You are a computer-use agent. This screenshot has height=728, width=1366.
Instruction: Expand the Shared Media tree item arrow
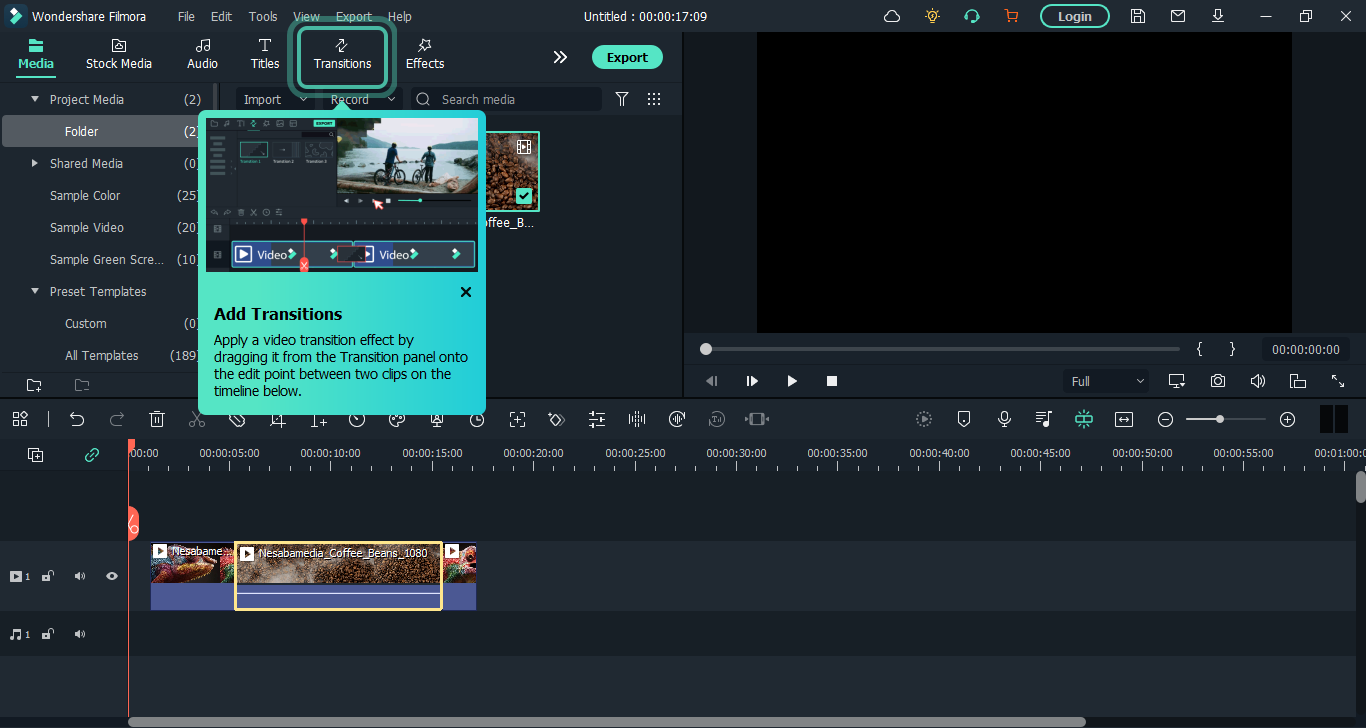35,163
